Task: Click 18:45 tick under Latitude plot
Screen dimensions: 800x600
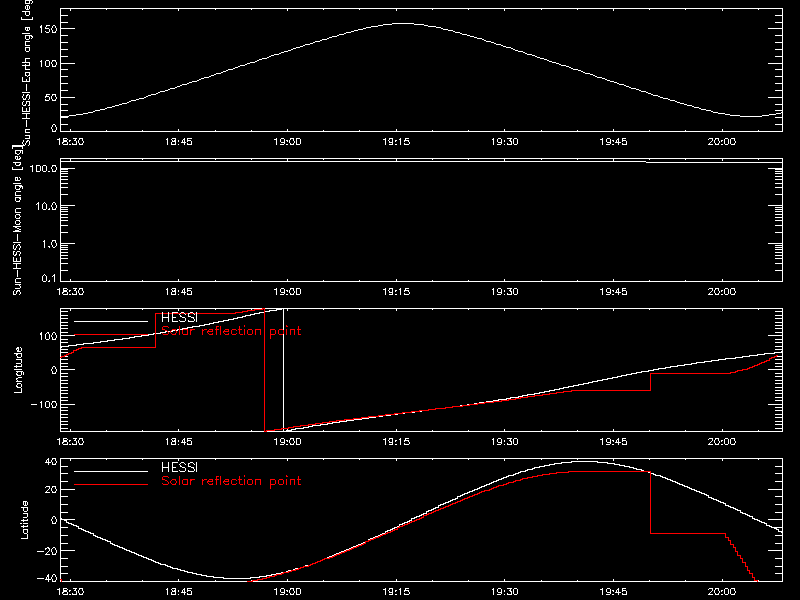Action: [x=179, y=591]
